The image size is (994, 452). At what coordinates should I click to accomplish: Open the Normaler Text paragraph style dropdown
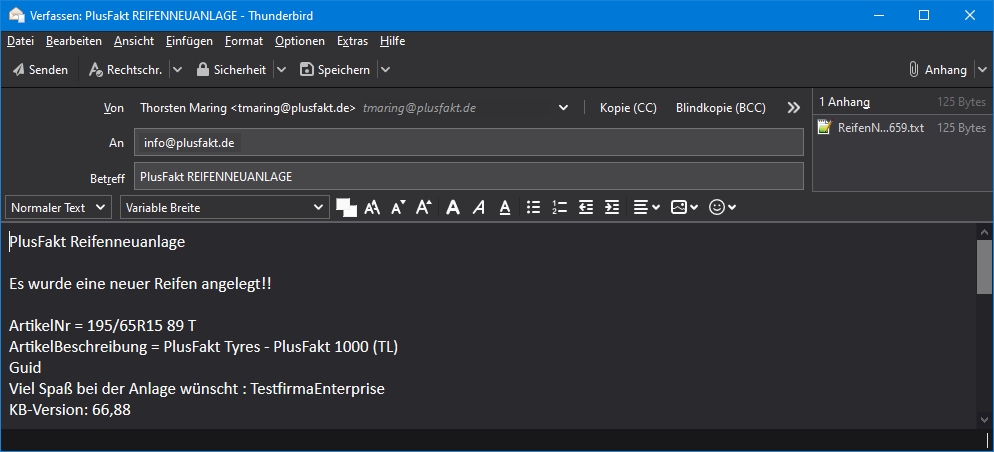tap(58, 207)
